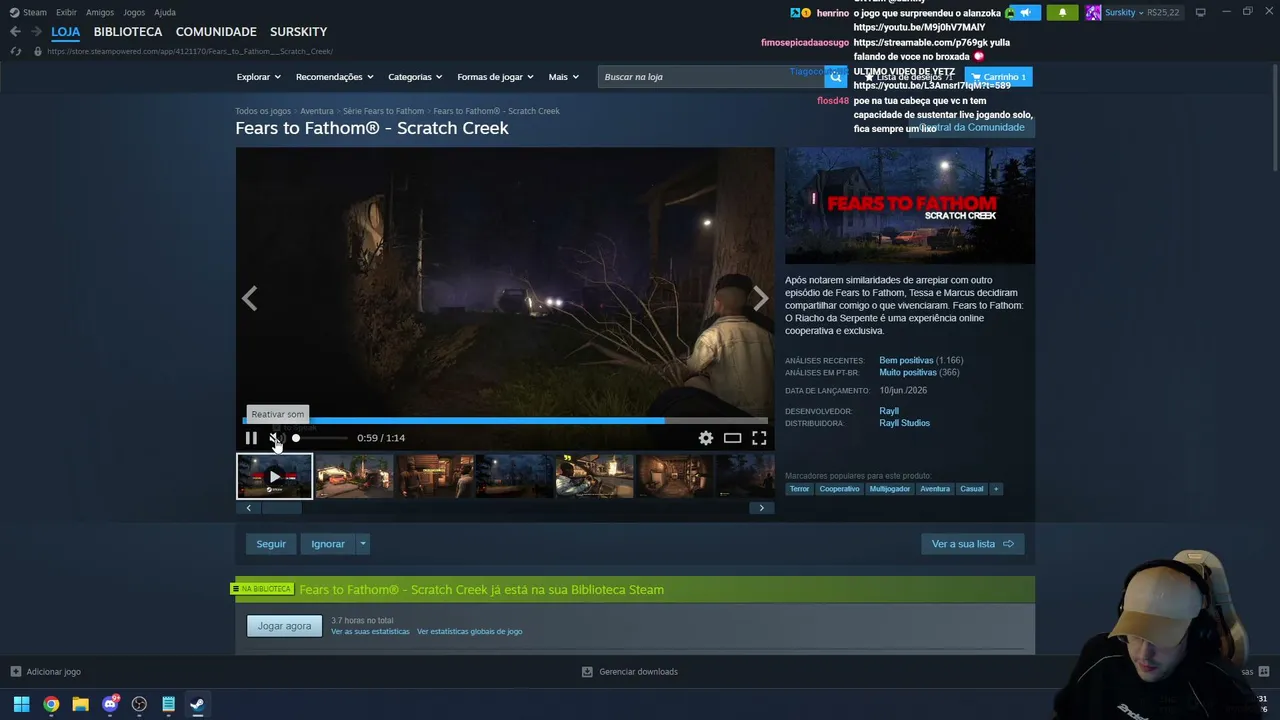This screenshot has height=720, width=1280.
Task: Adjust the trailer volume slider
Action: pyautogui.click(x=320, y=438)
